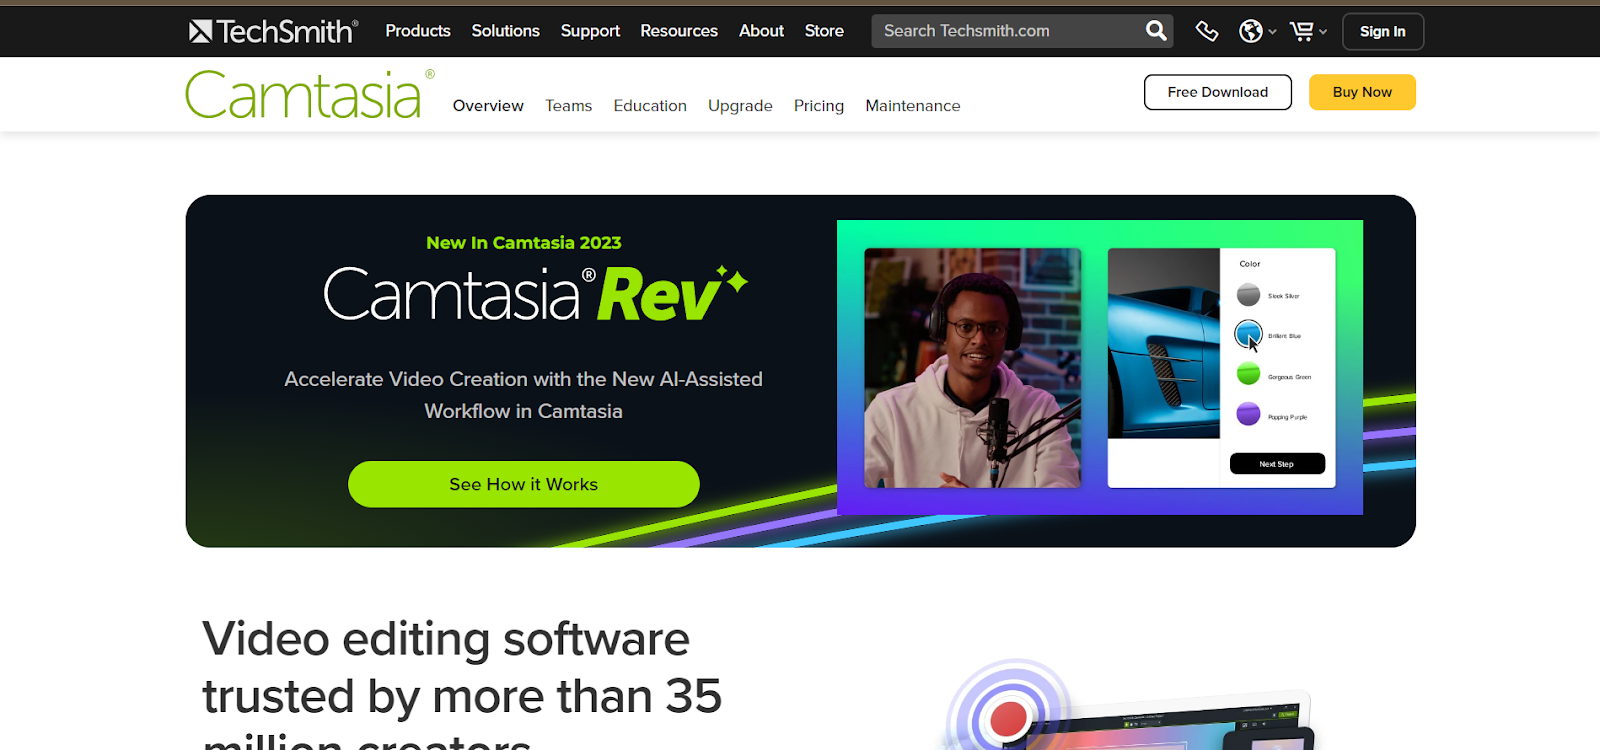This screenshot has width=1600, height=750.
Task: Click the TechSmith logo
Action: pyautogui.click(x=273, y=31)
